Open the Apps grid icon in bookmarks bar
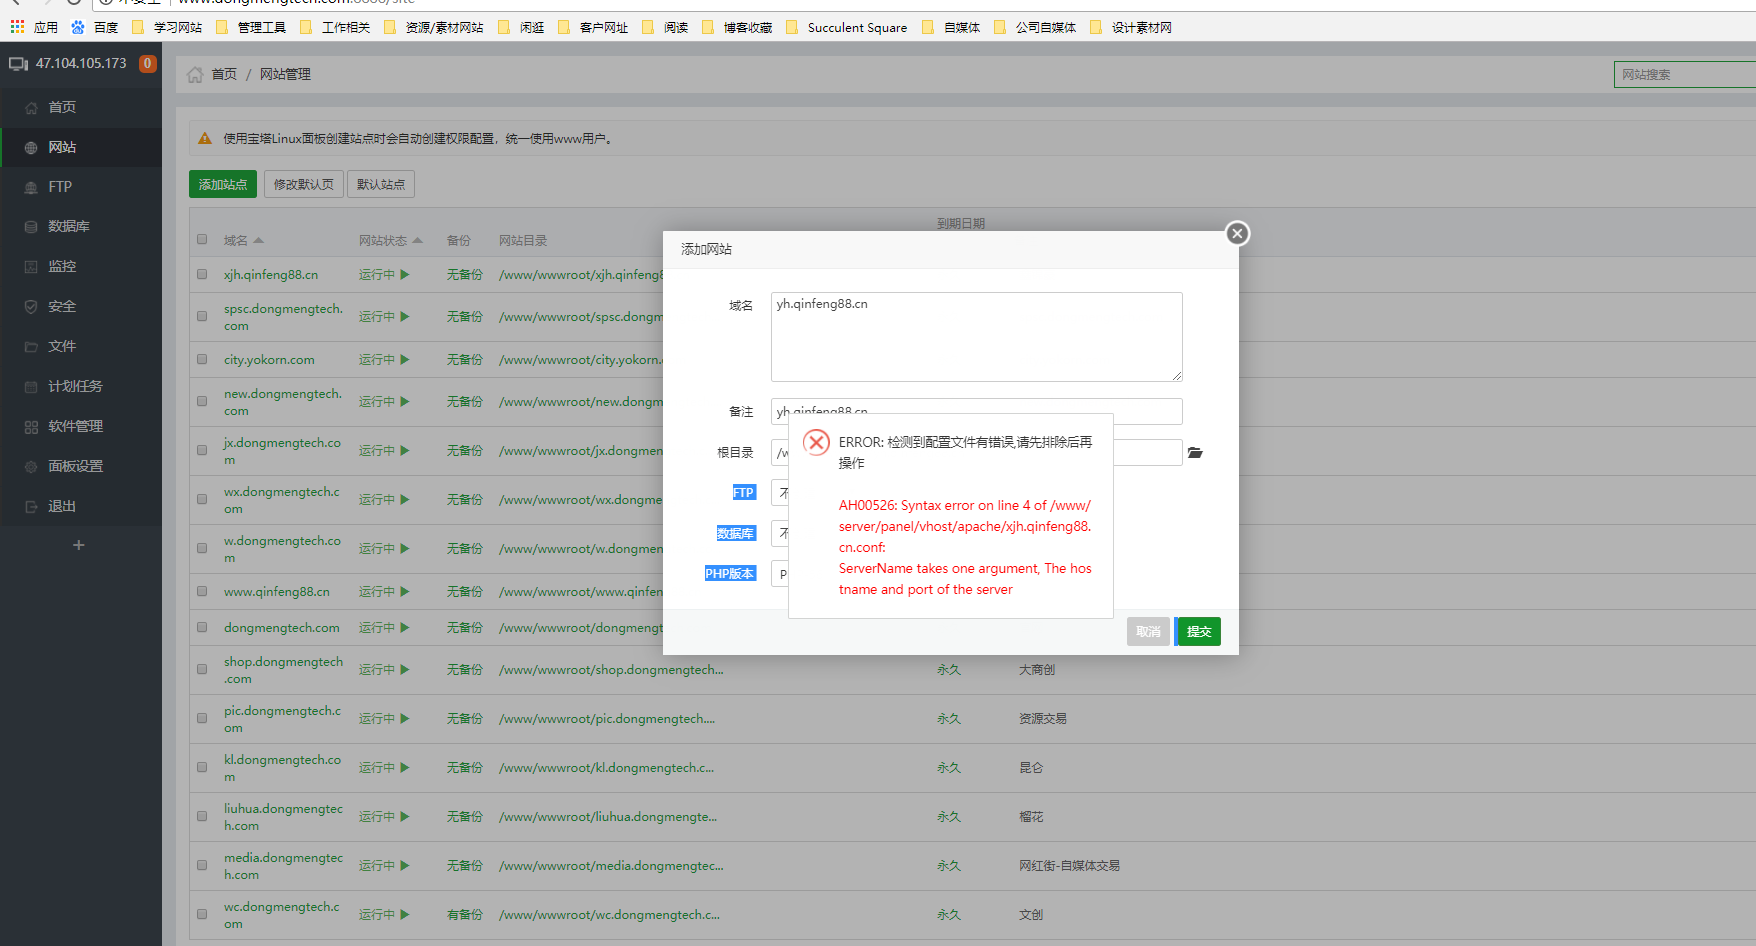The height and width of the screenshot is (946, 1756). 17,27
